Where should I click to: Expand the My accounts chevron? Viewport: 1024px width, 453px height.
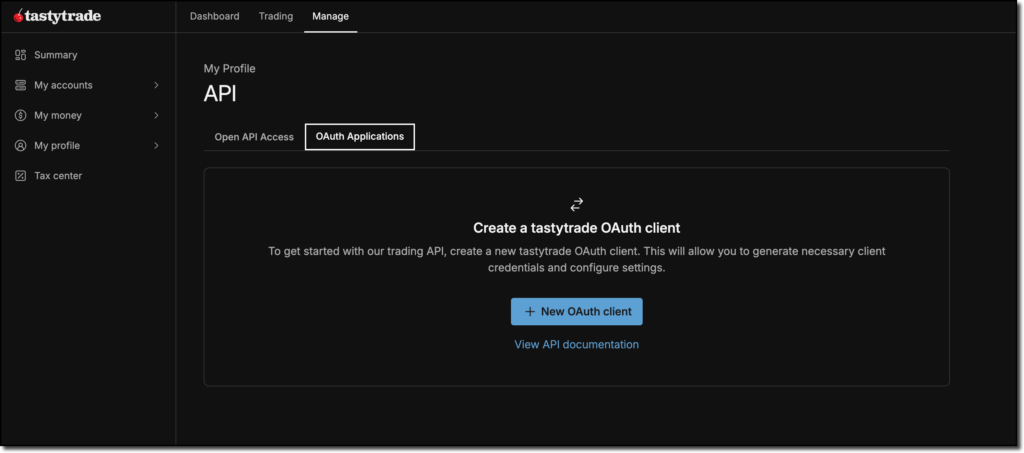(156, 85)
